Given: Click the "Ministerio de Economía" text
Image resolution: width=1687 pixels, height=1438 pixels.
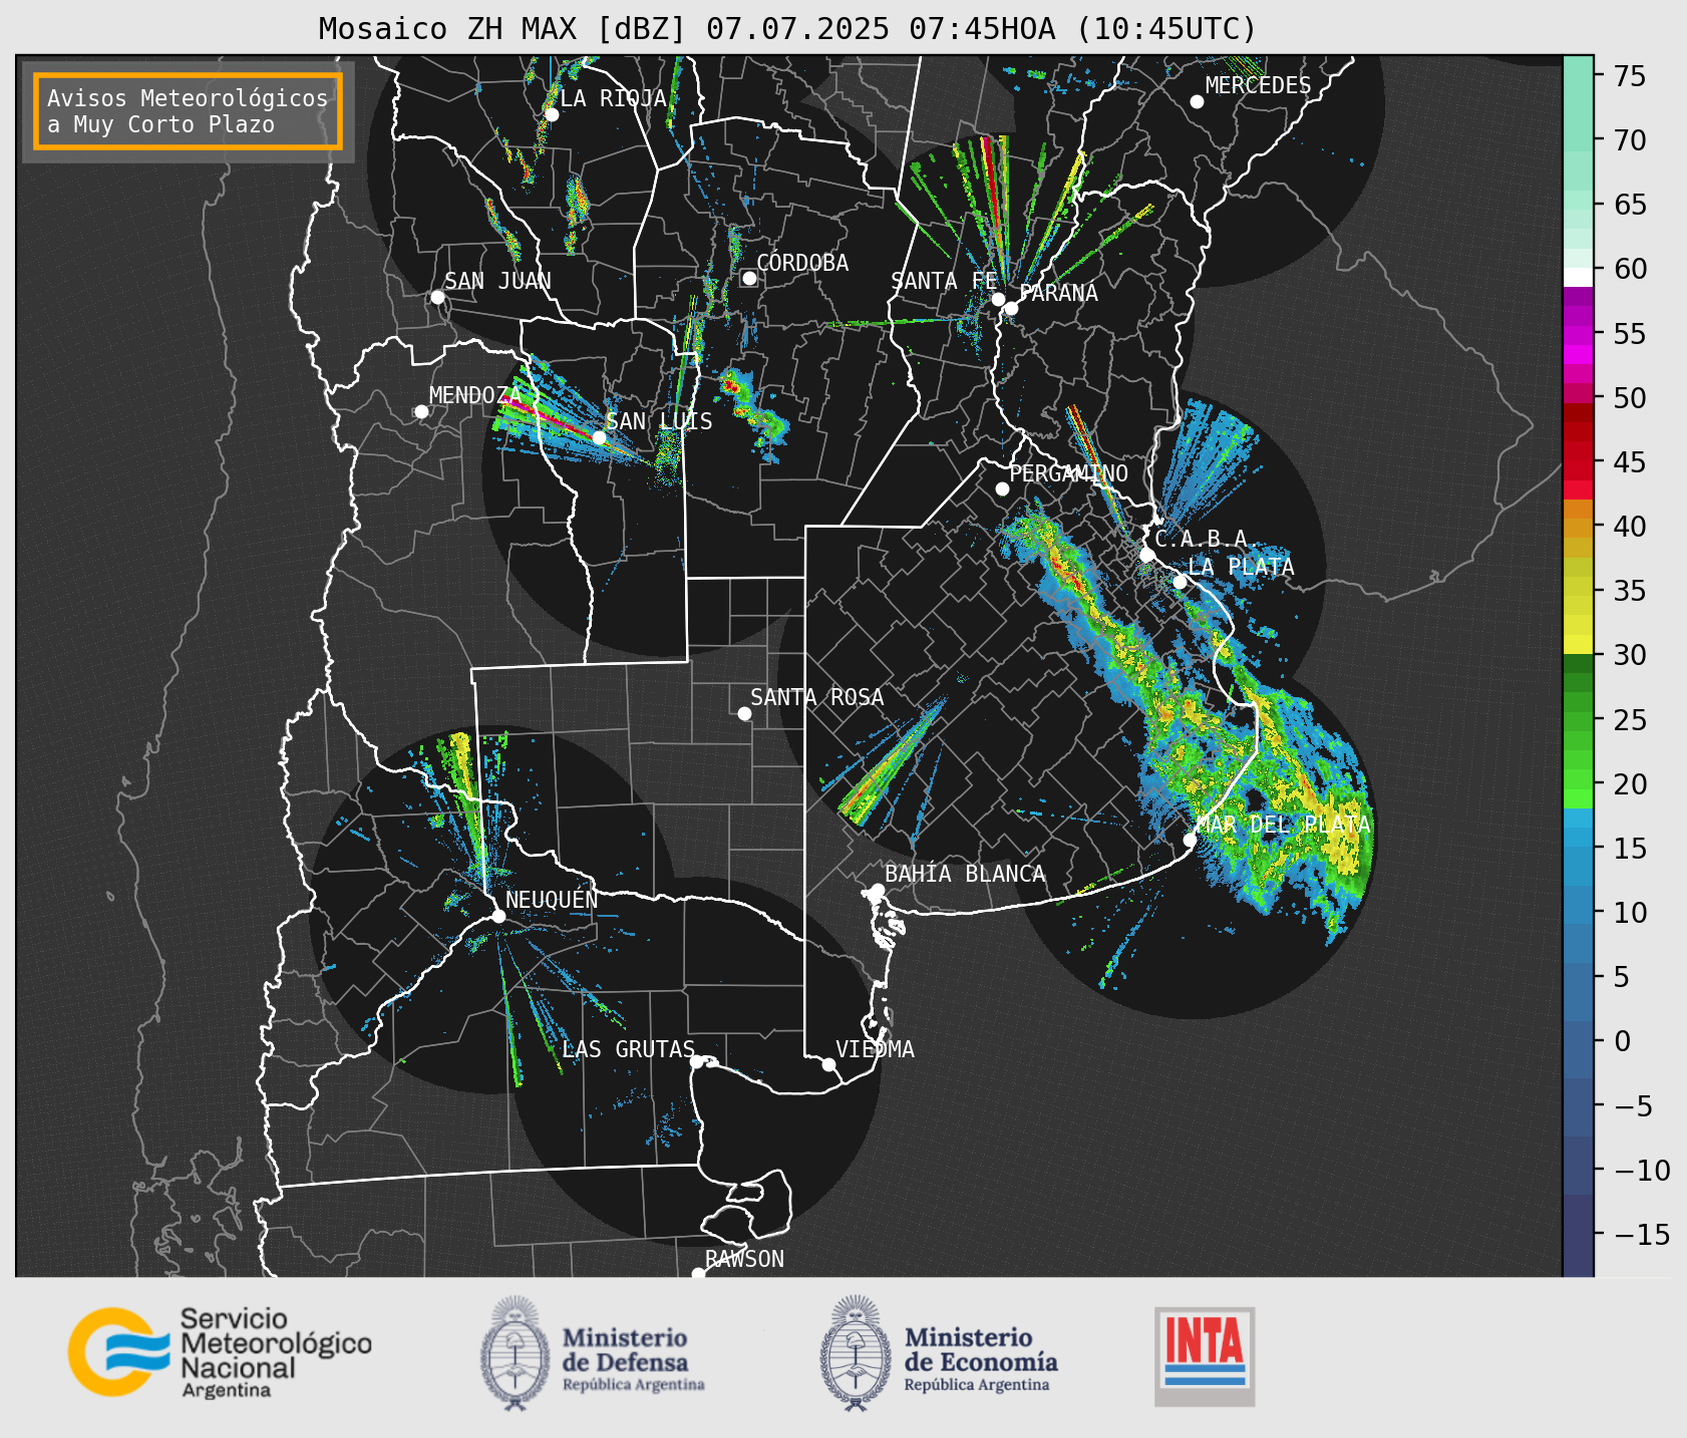Looking at the screenshot, I should pyautogui.click(x=981, y=1350).
